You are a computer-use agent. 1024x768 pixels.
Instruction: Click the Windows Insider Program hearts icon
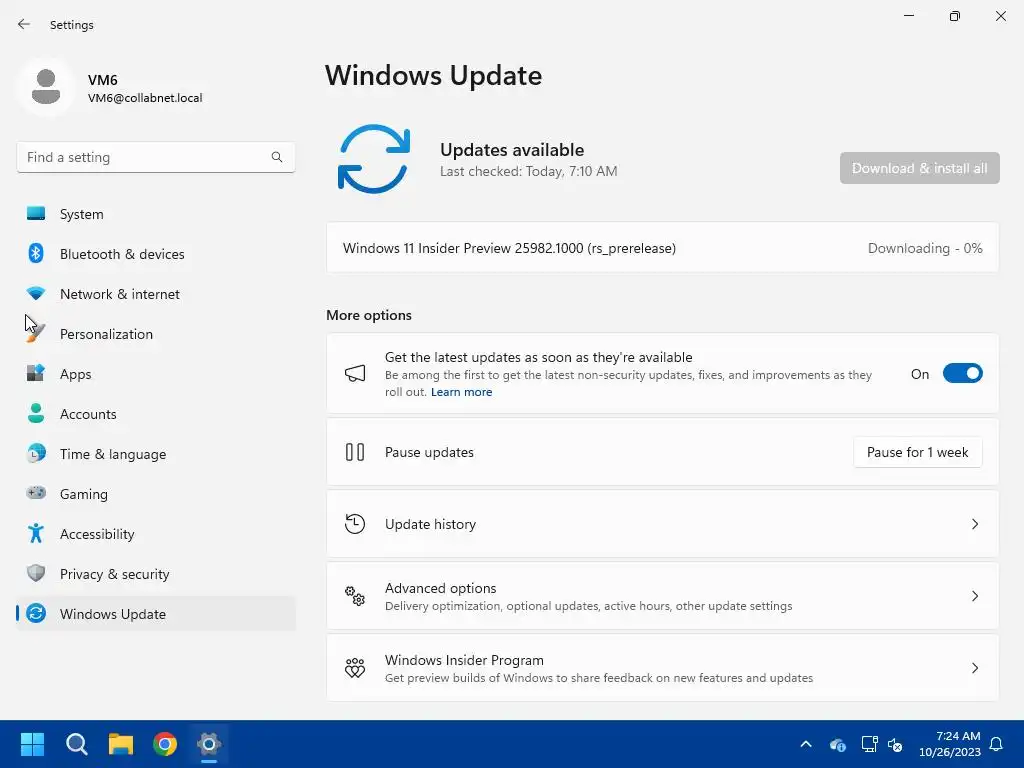(x=355, y=667)
